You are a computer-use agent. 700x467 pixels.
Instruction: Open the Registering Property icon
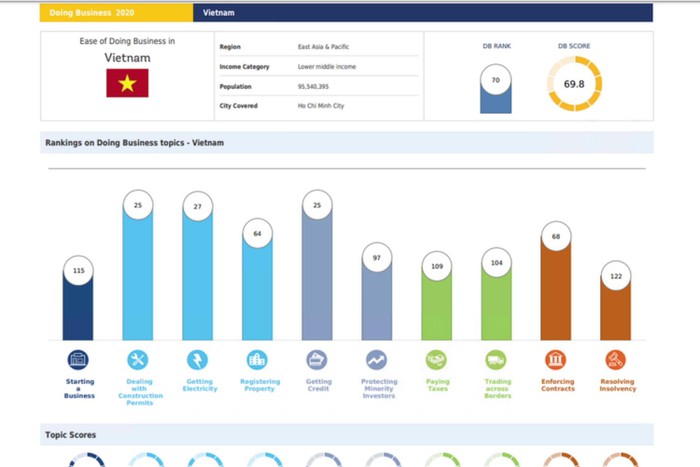point(257,360)
